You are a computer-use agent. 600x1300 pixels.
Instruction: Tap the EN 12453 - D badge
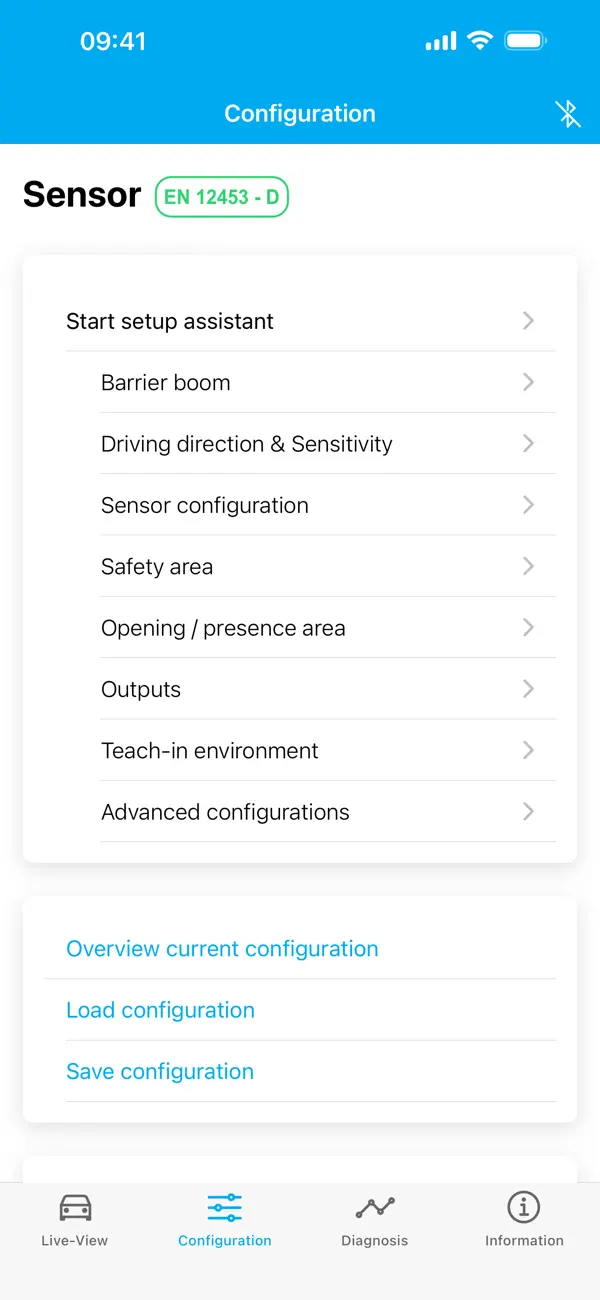221,197
